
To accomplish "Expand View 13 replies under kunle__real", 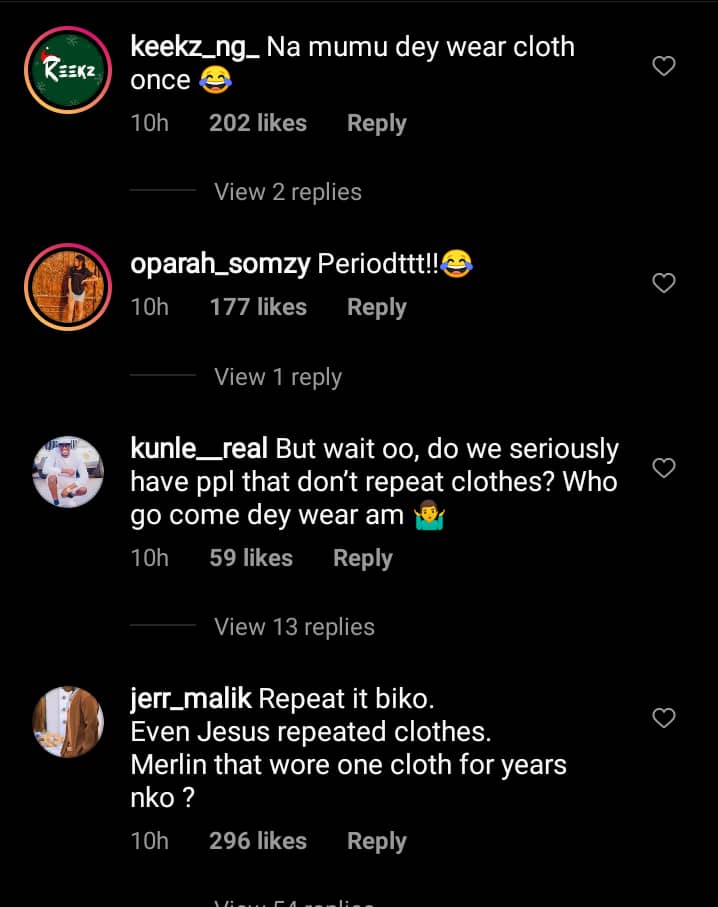I will coord(294,627).
